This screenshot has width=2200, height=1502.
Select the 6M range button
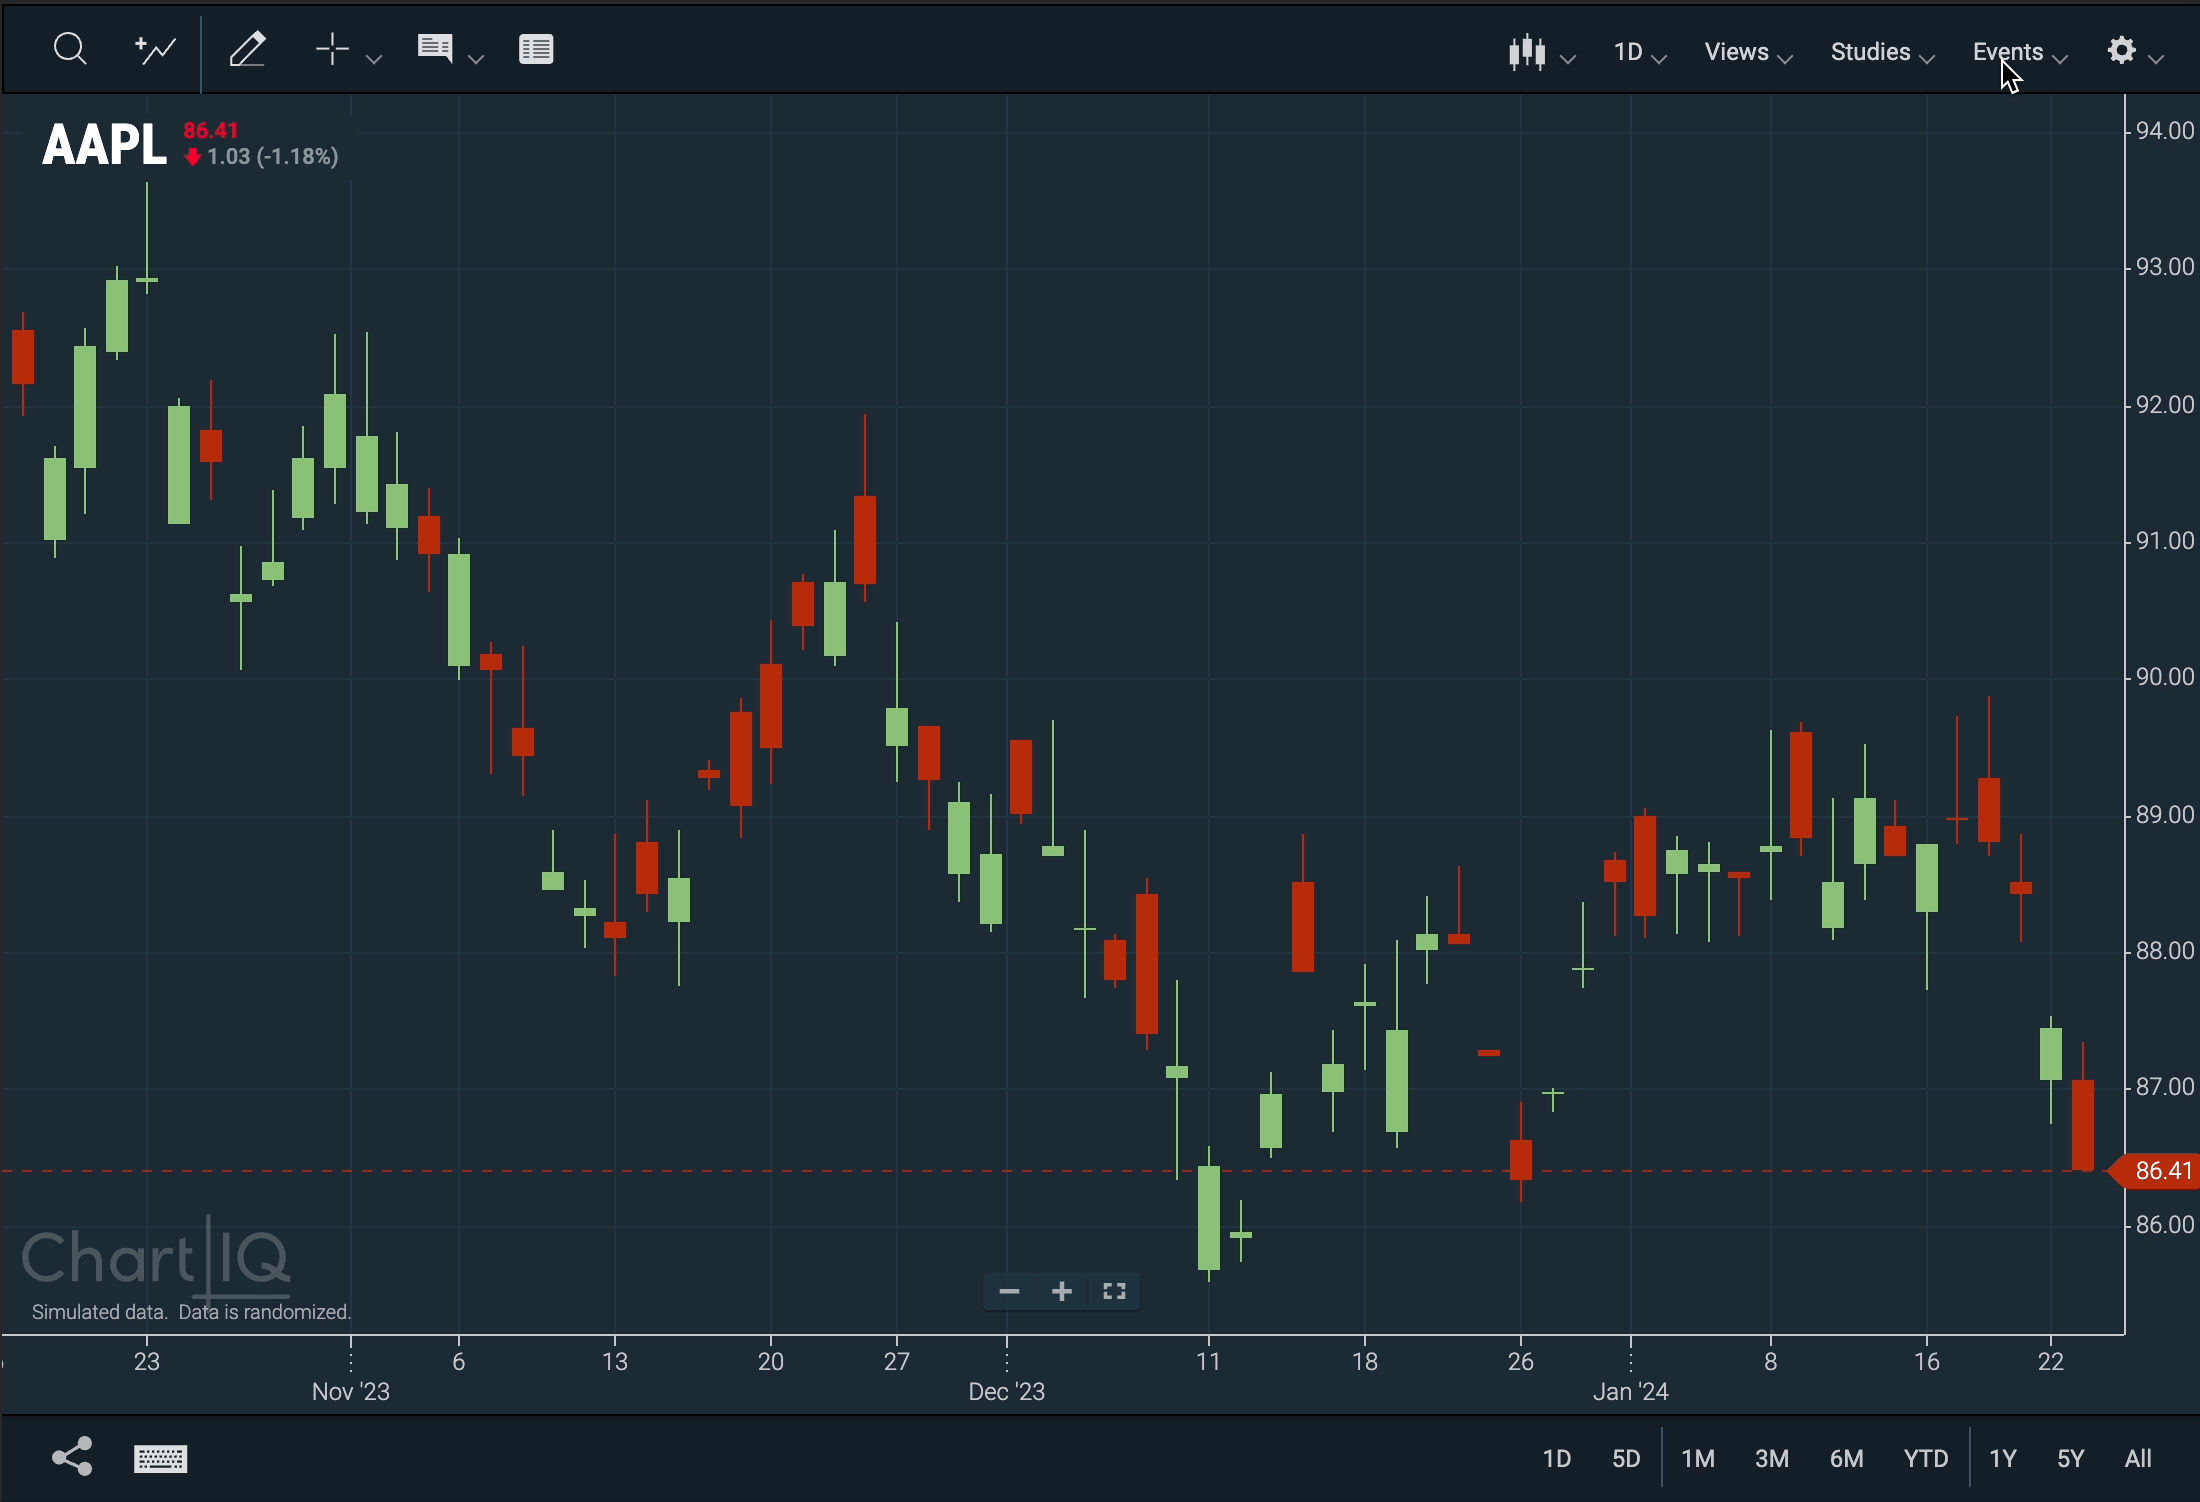tap(1847, 1459)
